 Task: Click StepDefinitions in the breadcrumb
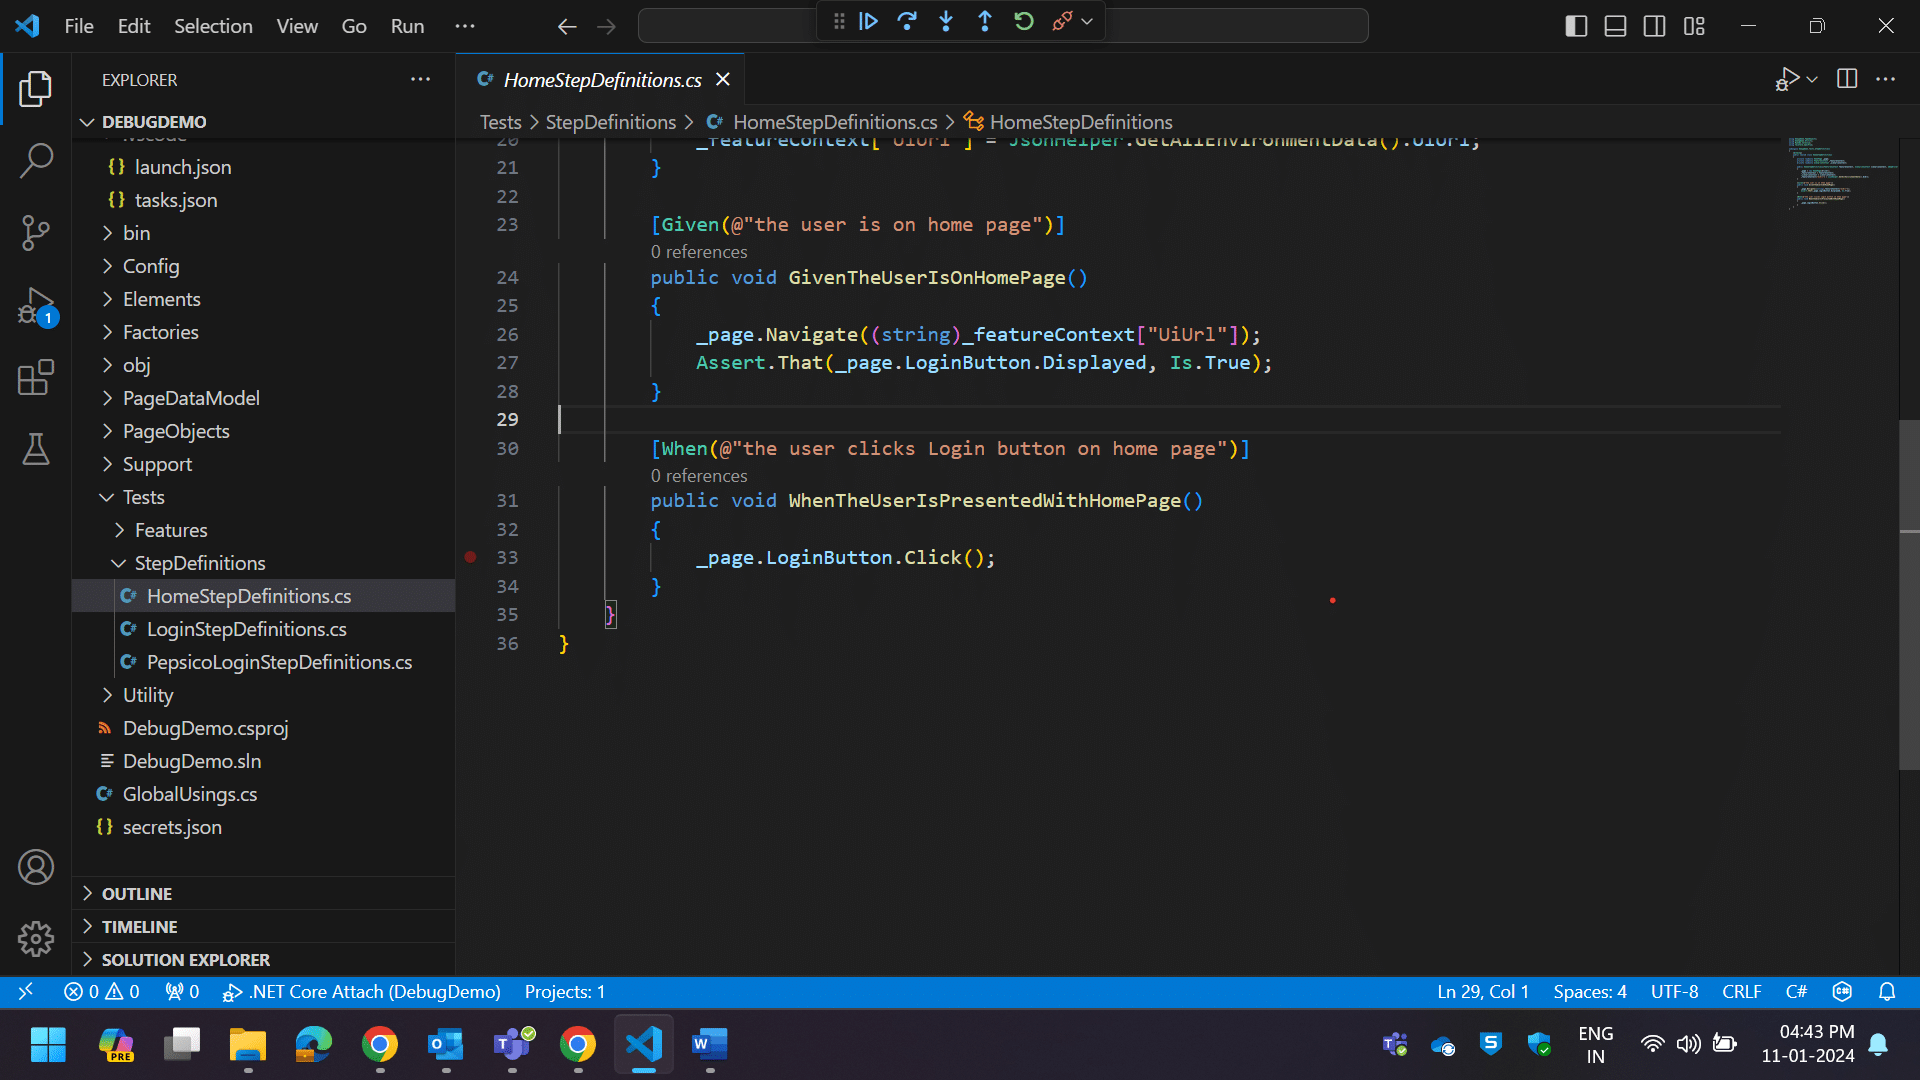[x=611, y=122]
